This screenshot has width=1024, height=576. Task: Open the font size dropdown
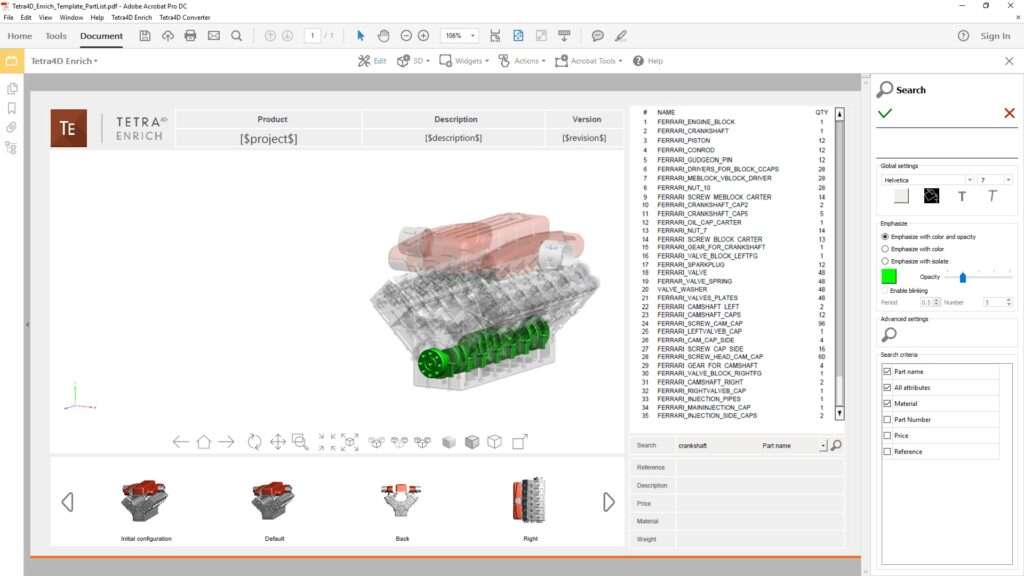[x=1008, y=180]
